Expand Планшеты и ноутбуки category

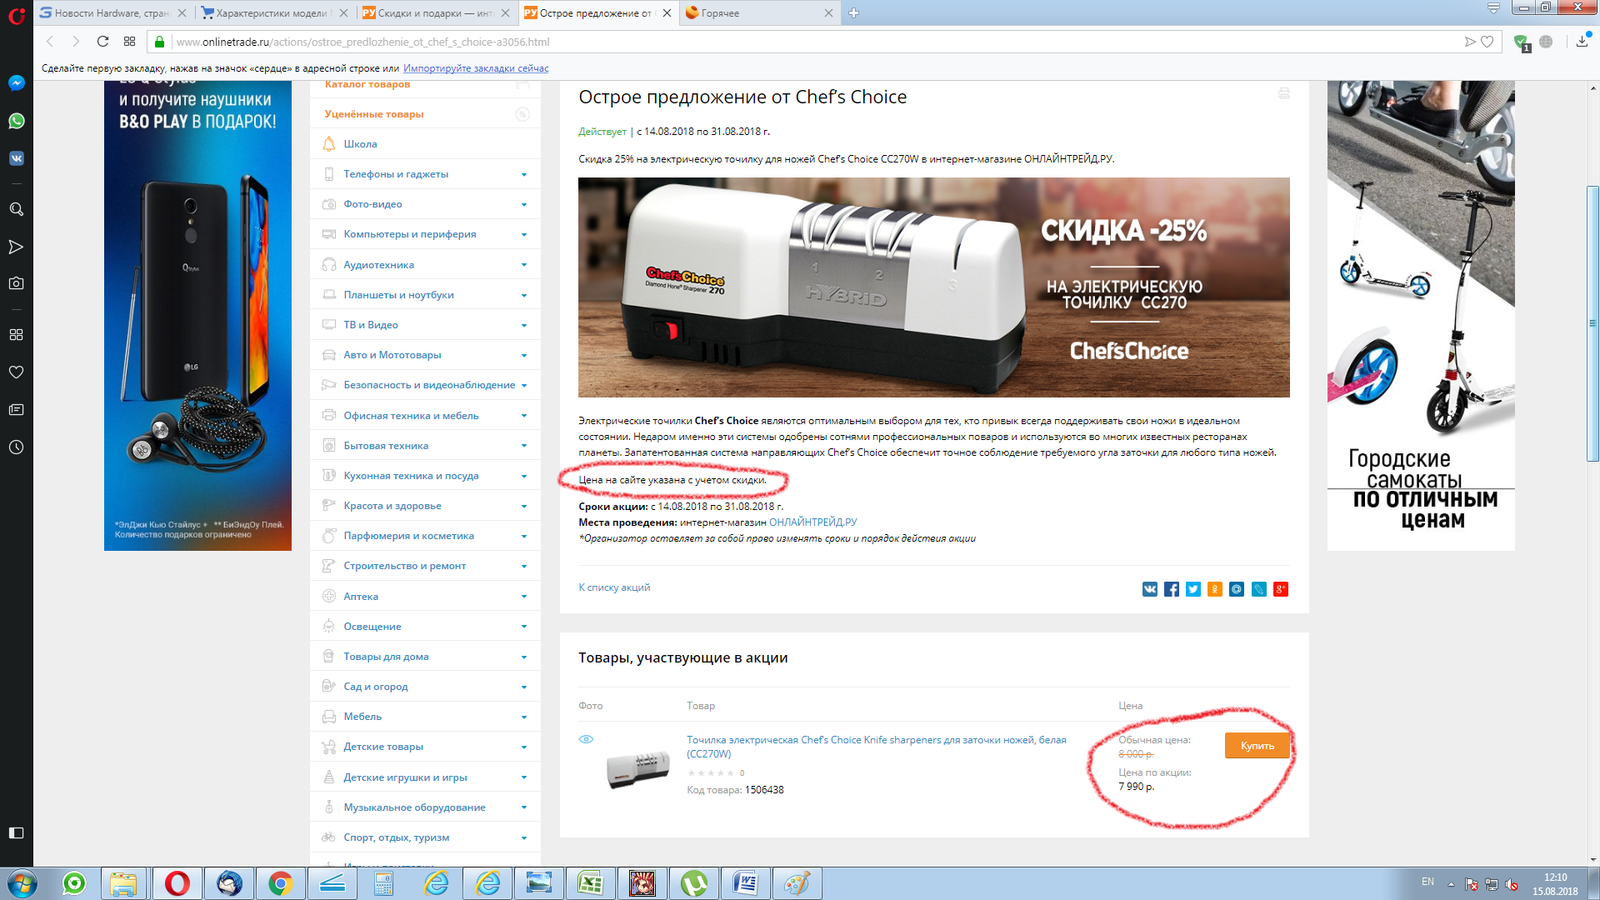point(524,295)
